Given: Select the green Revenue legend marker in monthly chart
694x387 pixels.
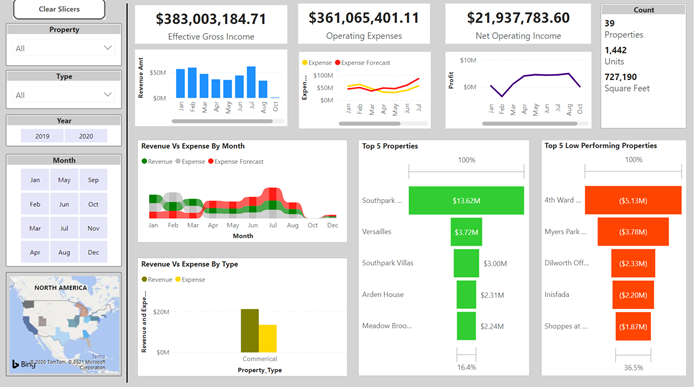Looking at the screenshot, I should [x=144, y=162].
